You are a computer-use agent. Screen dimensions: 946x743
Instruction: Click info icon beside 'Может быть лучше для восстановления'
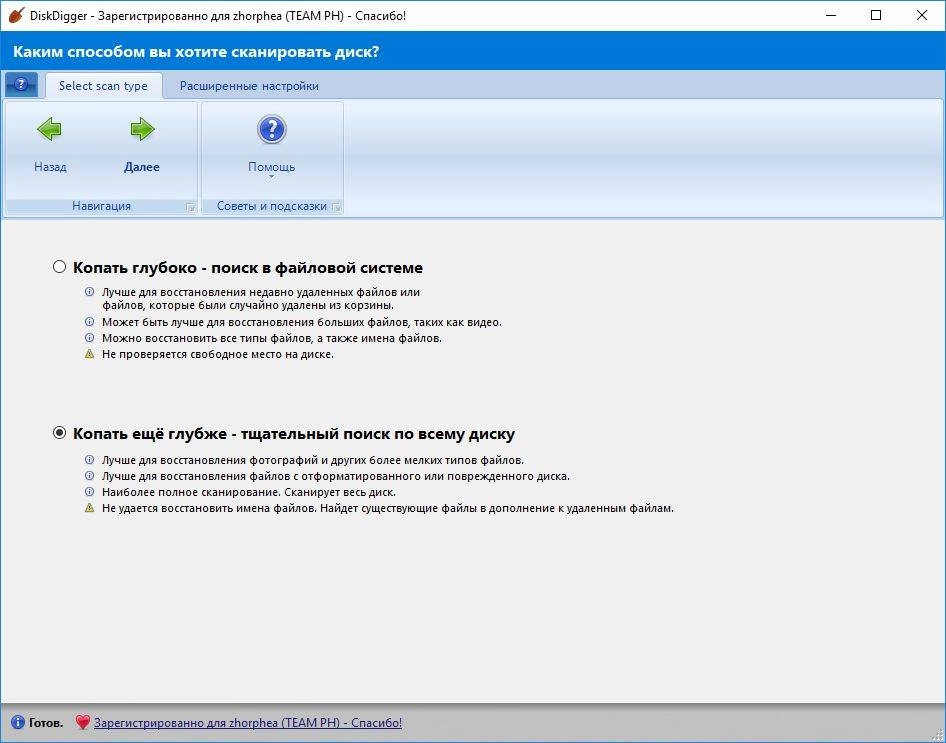[x=89, y=322]
